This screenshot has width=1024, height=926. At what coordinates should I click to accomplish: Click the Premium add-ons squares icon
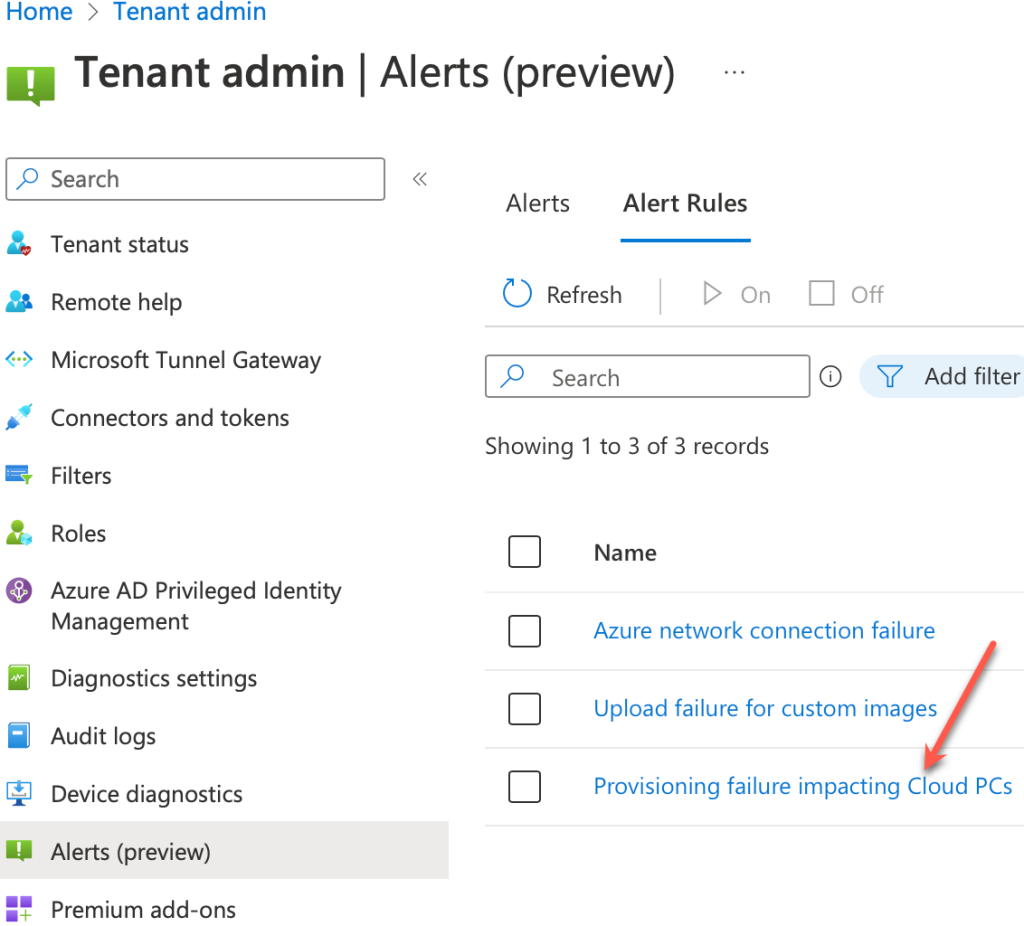coord(19,909)
